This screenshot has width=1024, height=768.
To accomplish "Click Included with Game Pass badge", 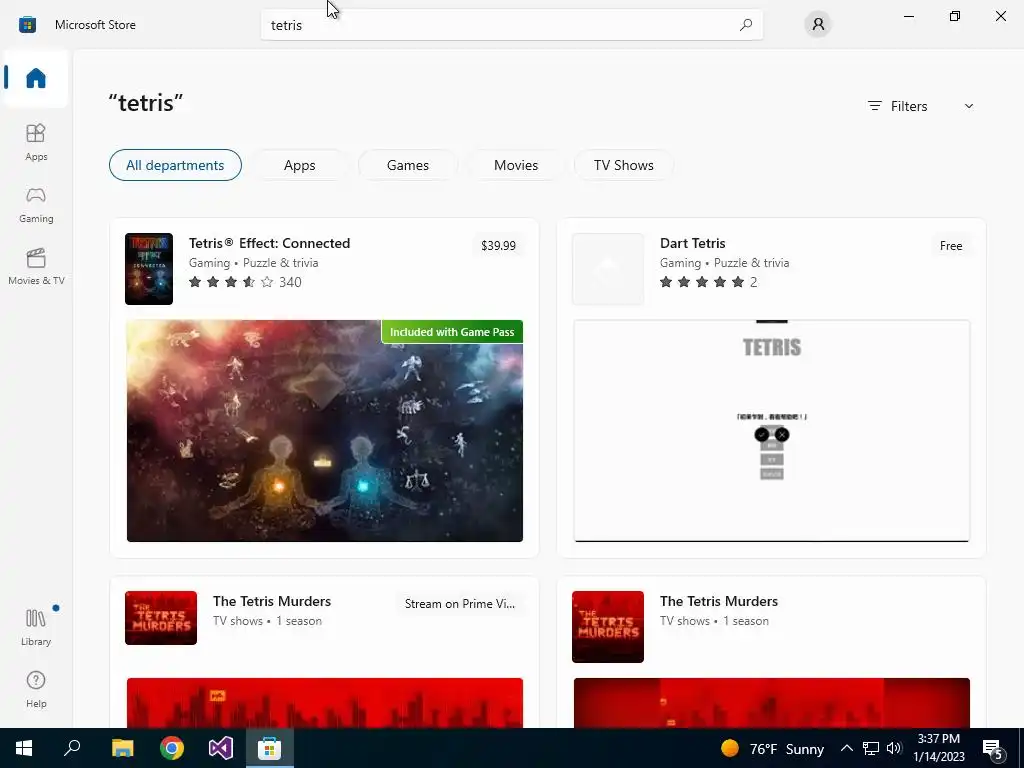I will click(452, 332).
